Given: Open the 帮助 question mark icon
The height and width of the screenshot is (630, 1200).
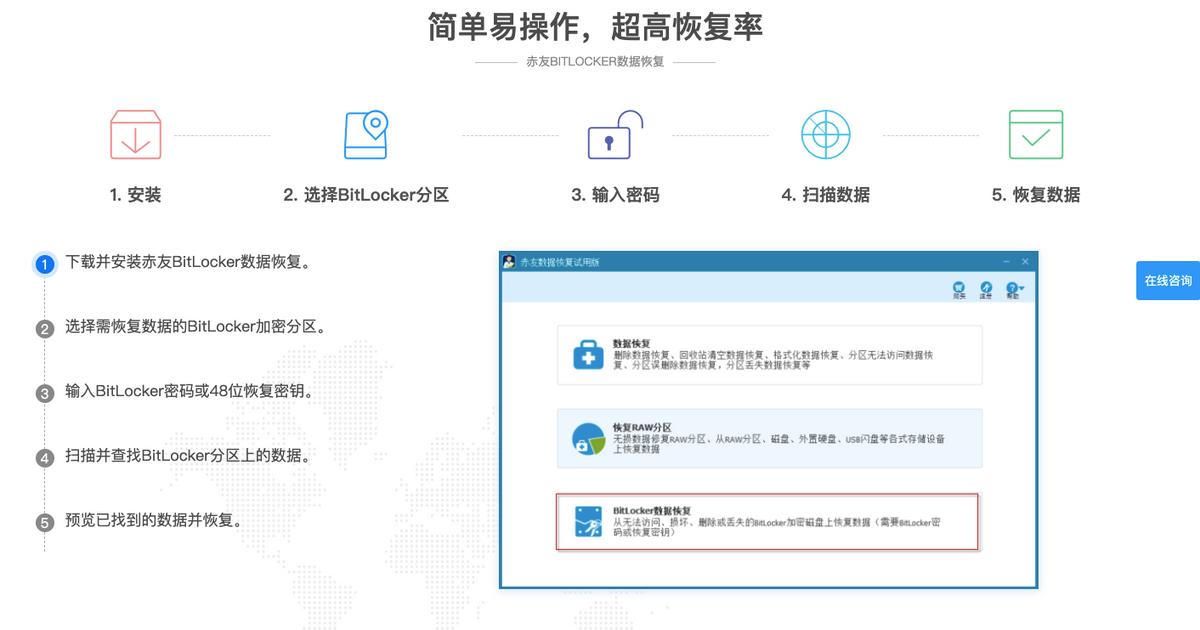Looking at the screenshot, I should point(1013,286).
